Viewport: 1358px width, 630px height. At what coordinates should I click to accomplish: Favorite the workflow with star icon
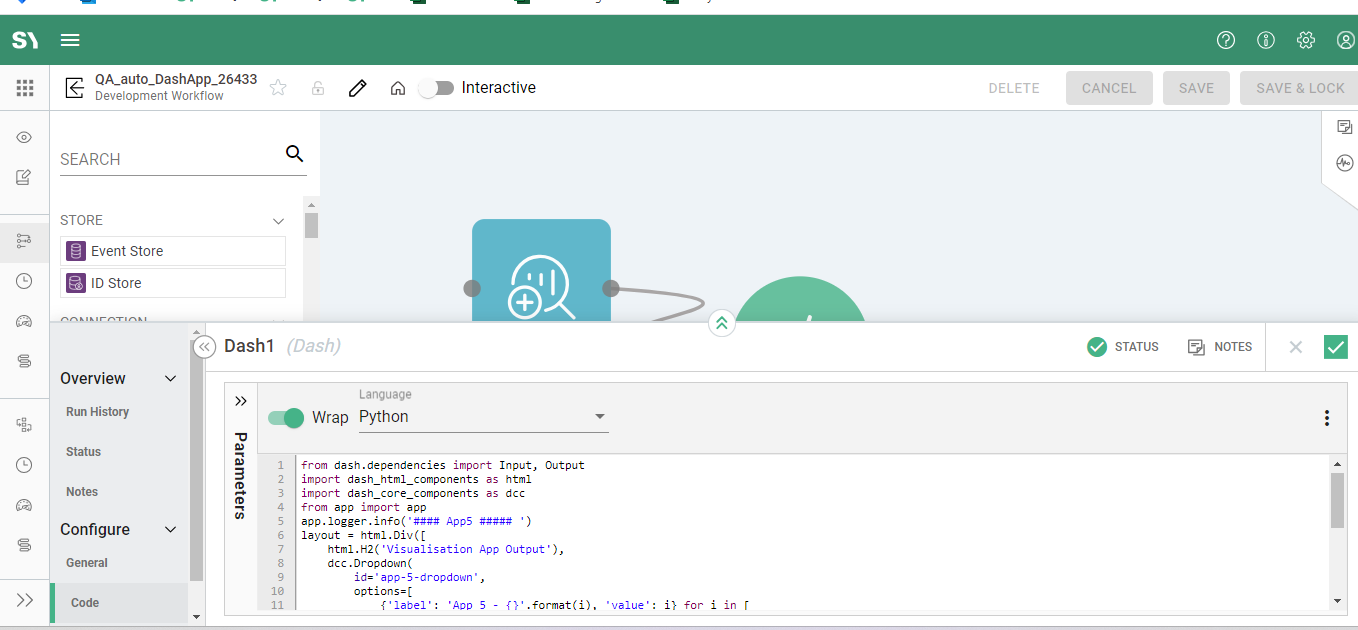(278, 88)
